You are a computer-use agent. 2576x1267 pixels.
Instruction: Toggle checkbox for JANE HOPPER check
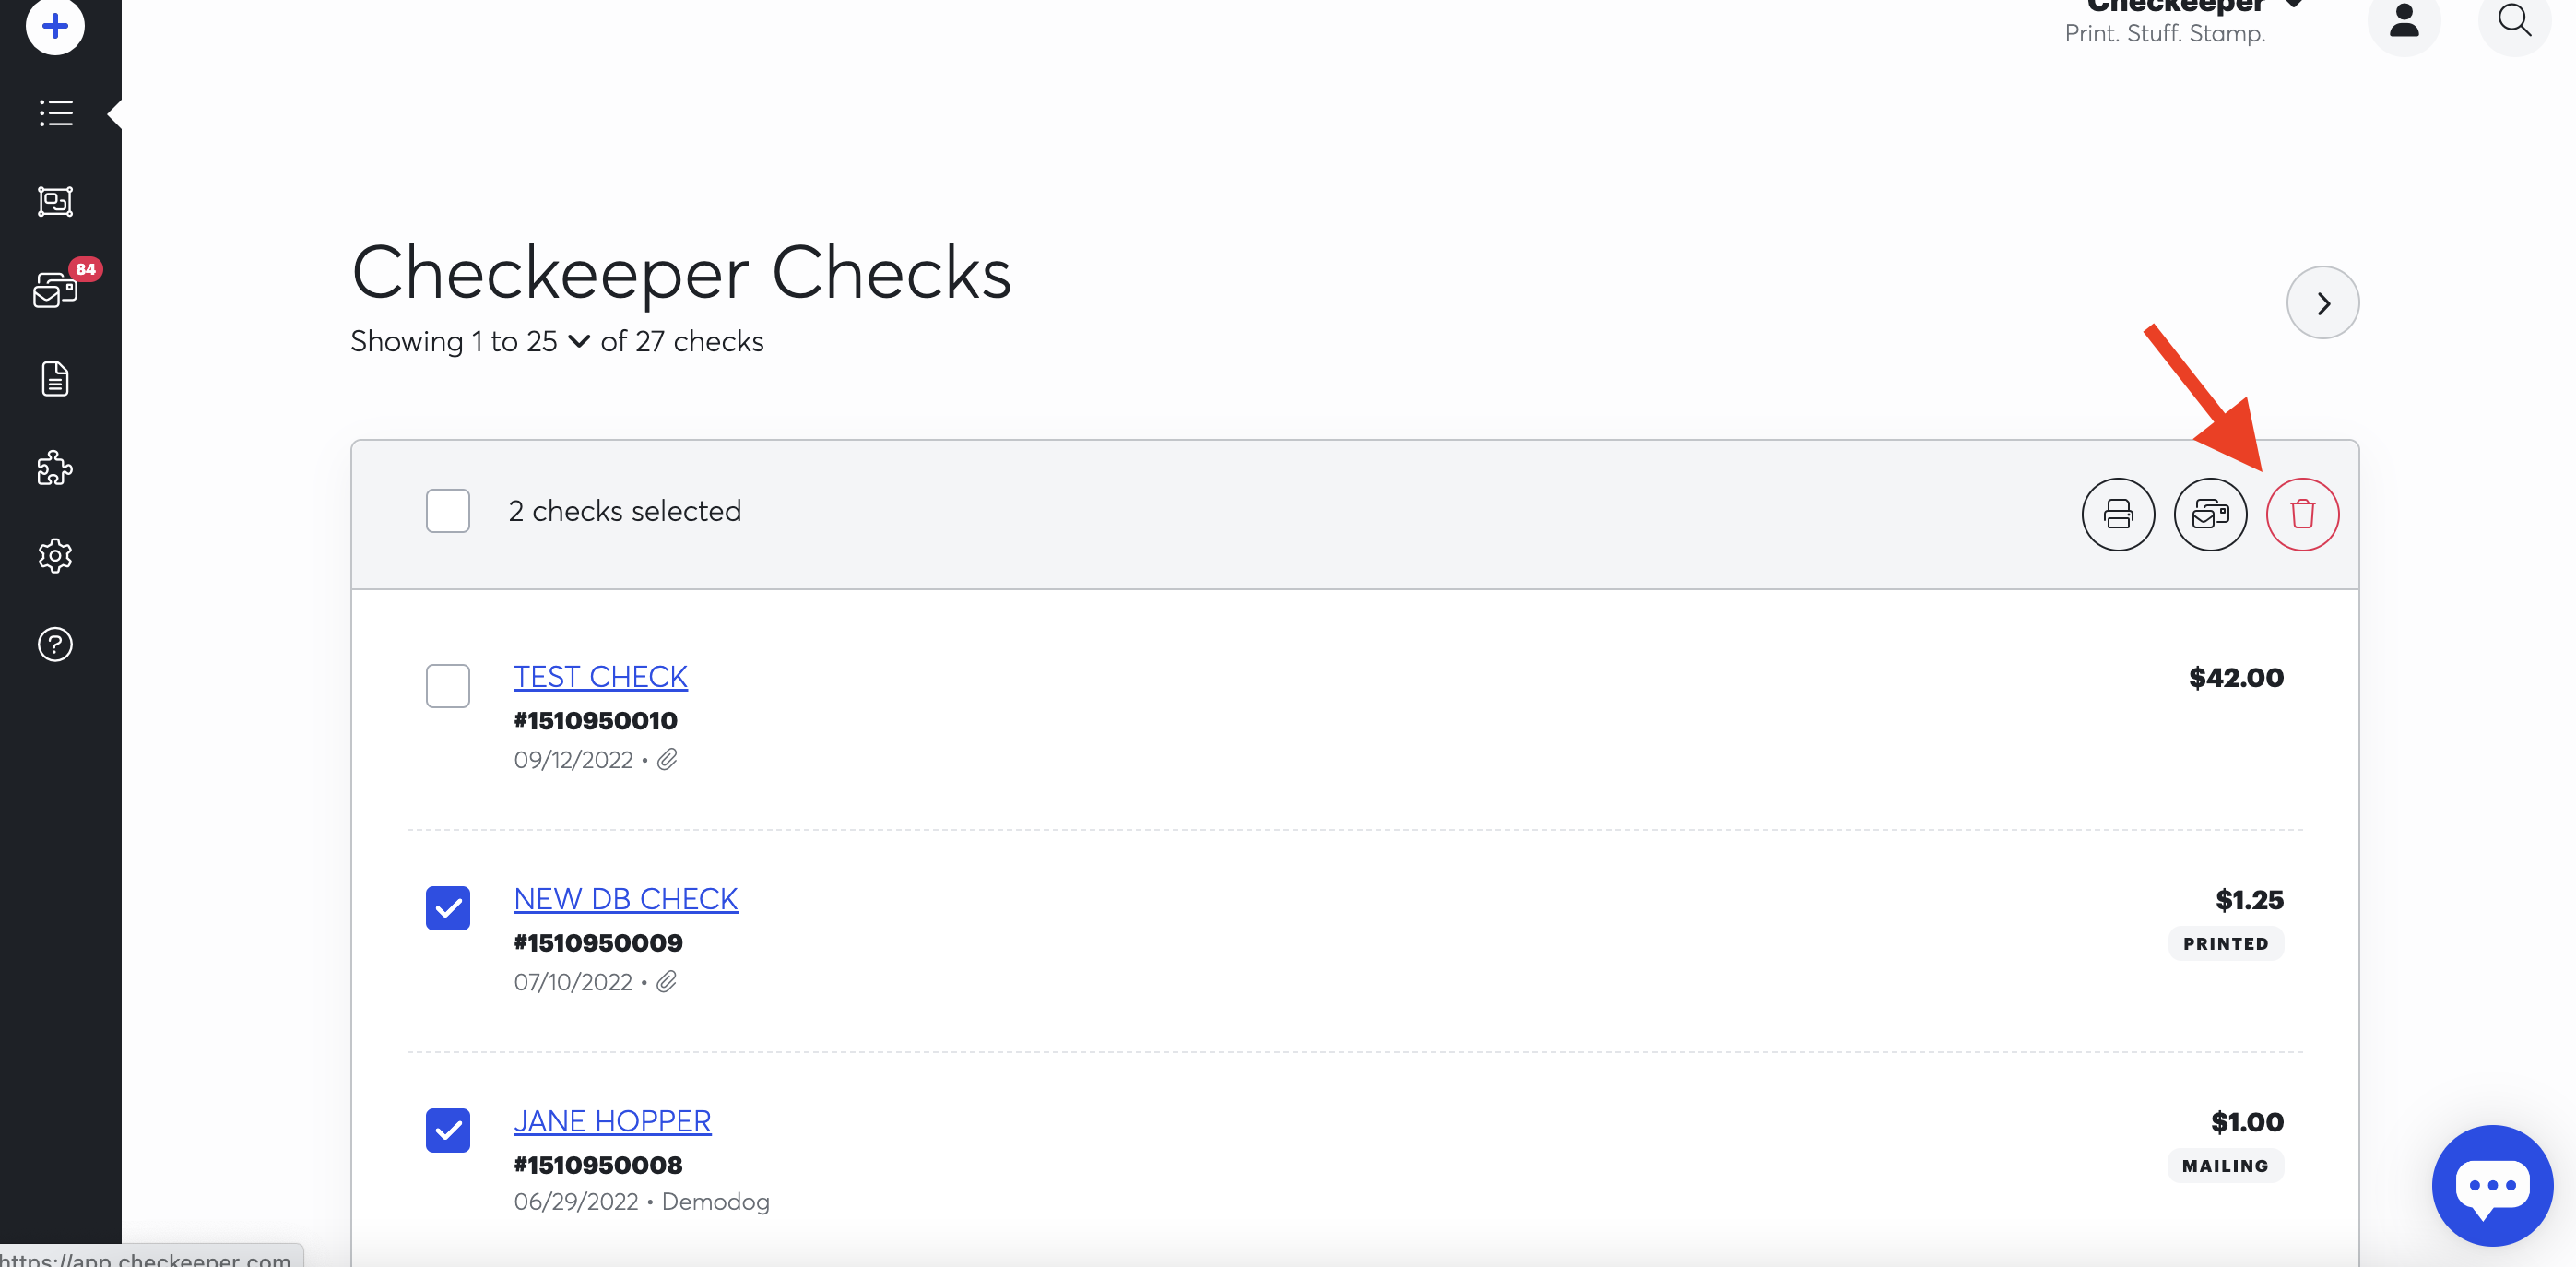pos(448,1131)
